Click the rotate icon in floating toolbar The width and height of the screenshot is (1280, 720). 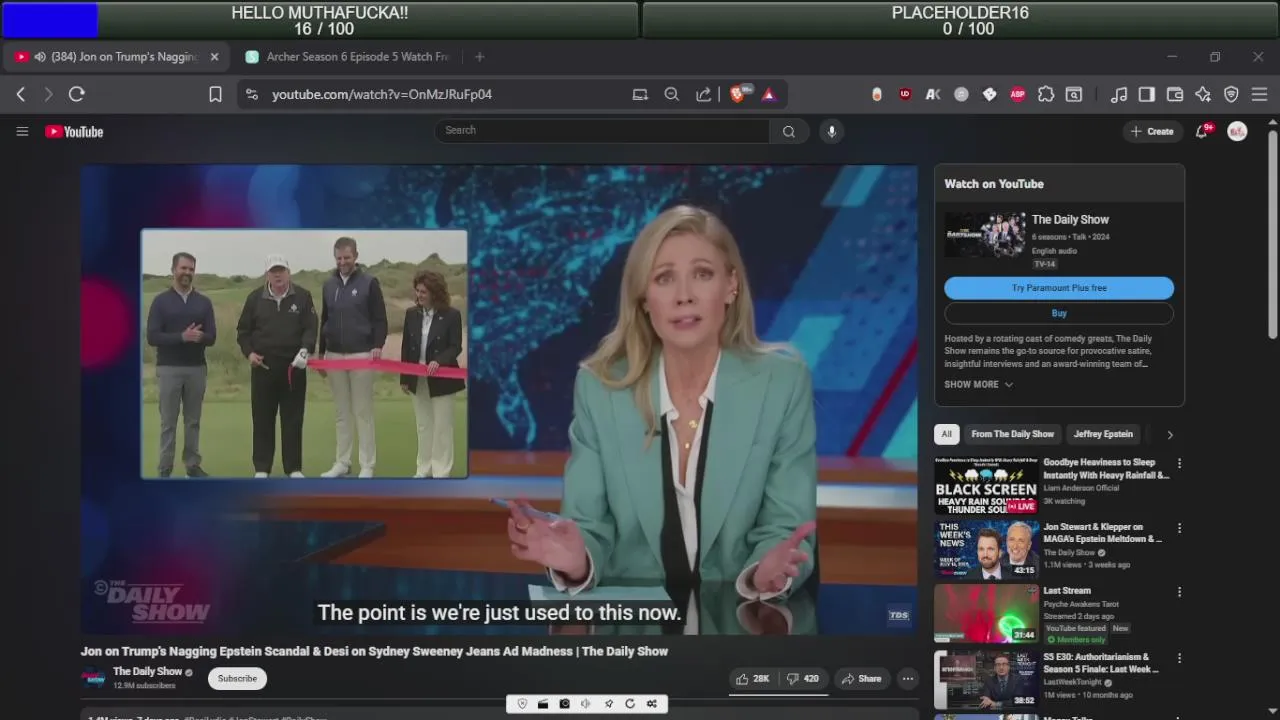point(630,704)
